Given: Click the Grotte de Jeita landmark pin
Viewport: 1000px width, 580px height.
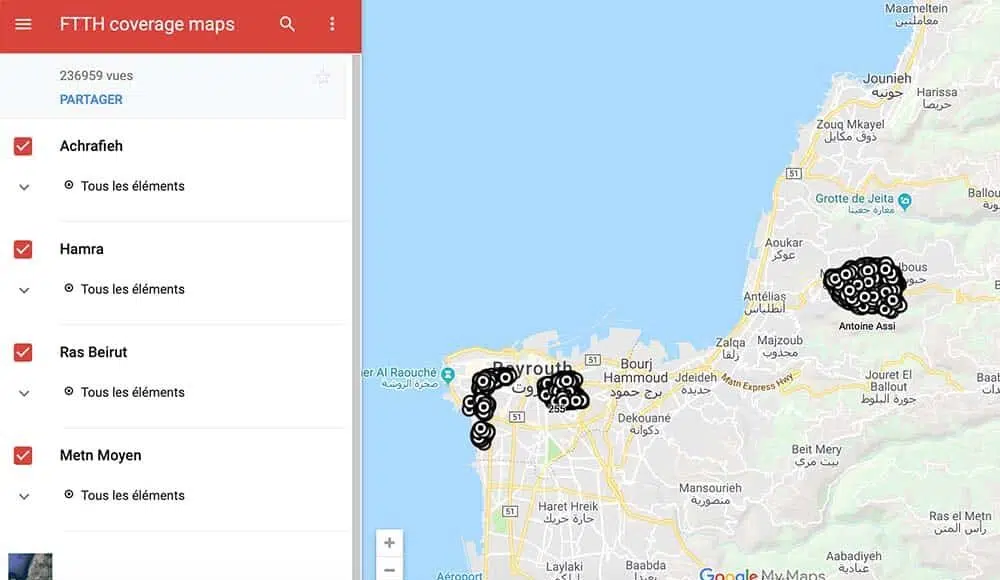Looking at the screenshot, I should 904,202.
